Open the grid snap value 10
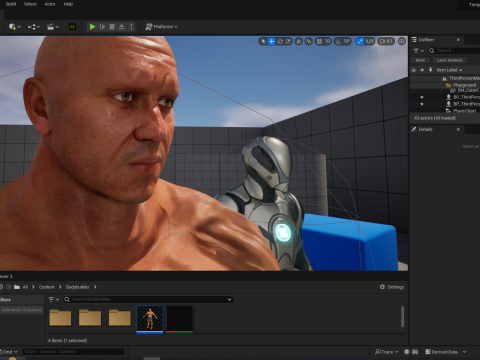480x360 pixels. click(x=328, y=41)
